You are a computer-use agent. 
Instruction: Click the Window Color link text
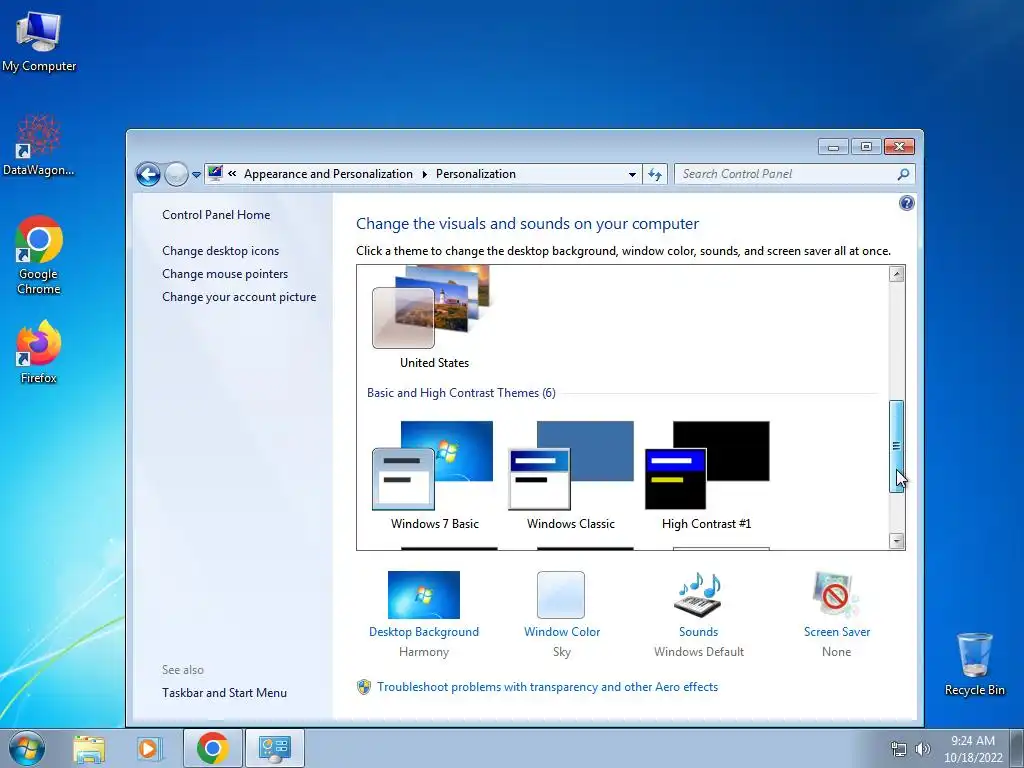click(562, 632)
